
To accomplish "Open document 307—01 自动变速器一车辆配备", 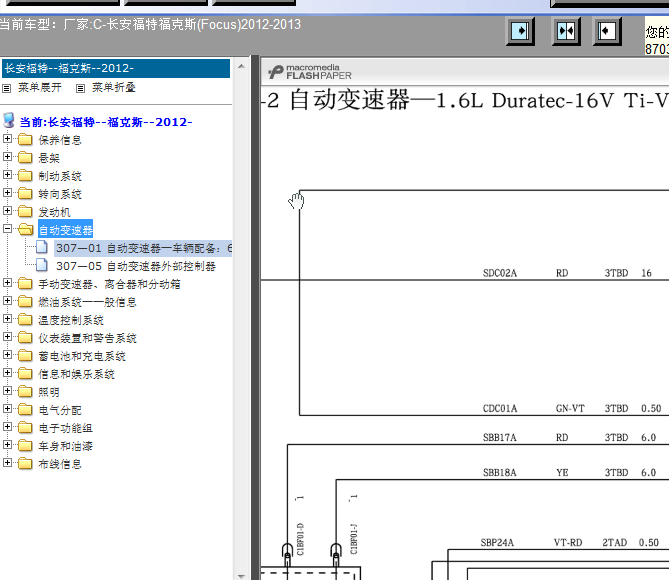I will [x=144, y=248].
